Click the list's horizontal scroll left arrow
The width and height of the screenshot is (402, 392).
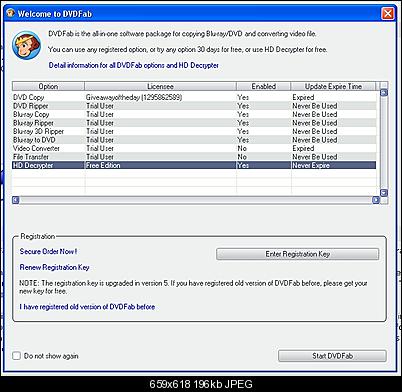pyautogui.click(x=15, y=200)
